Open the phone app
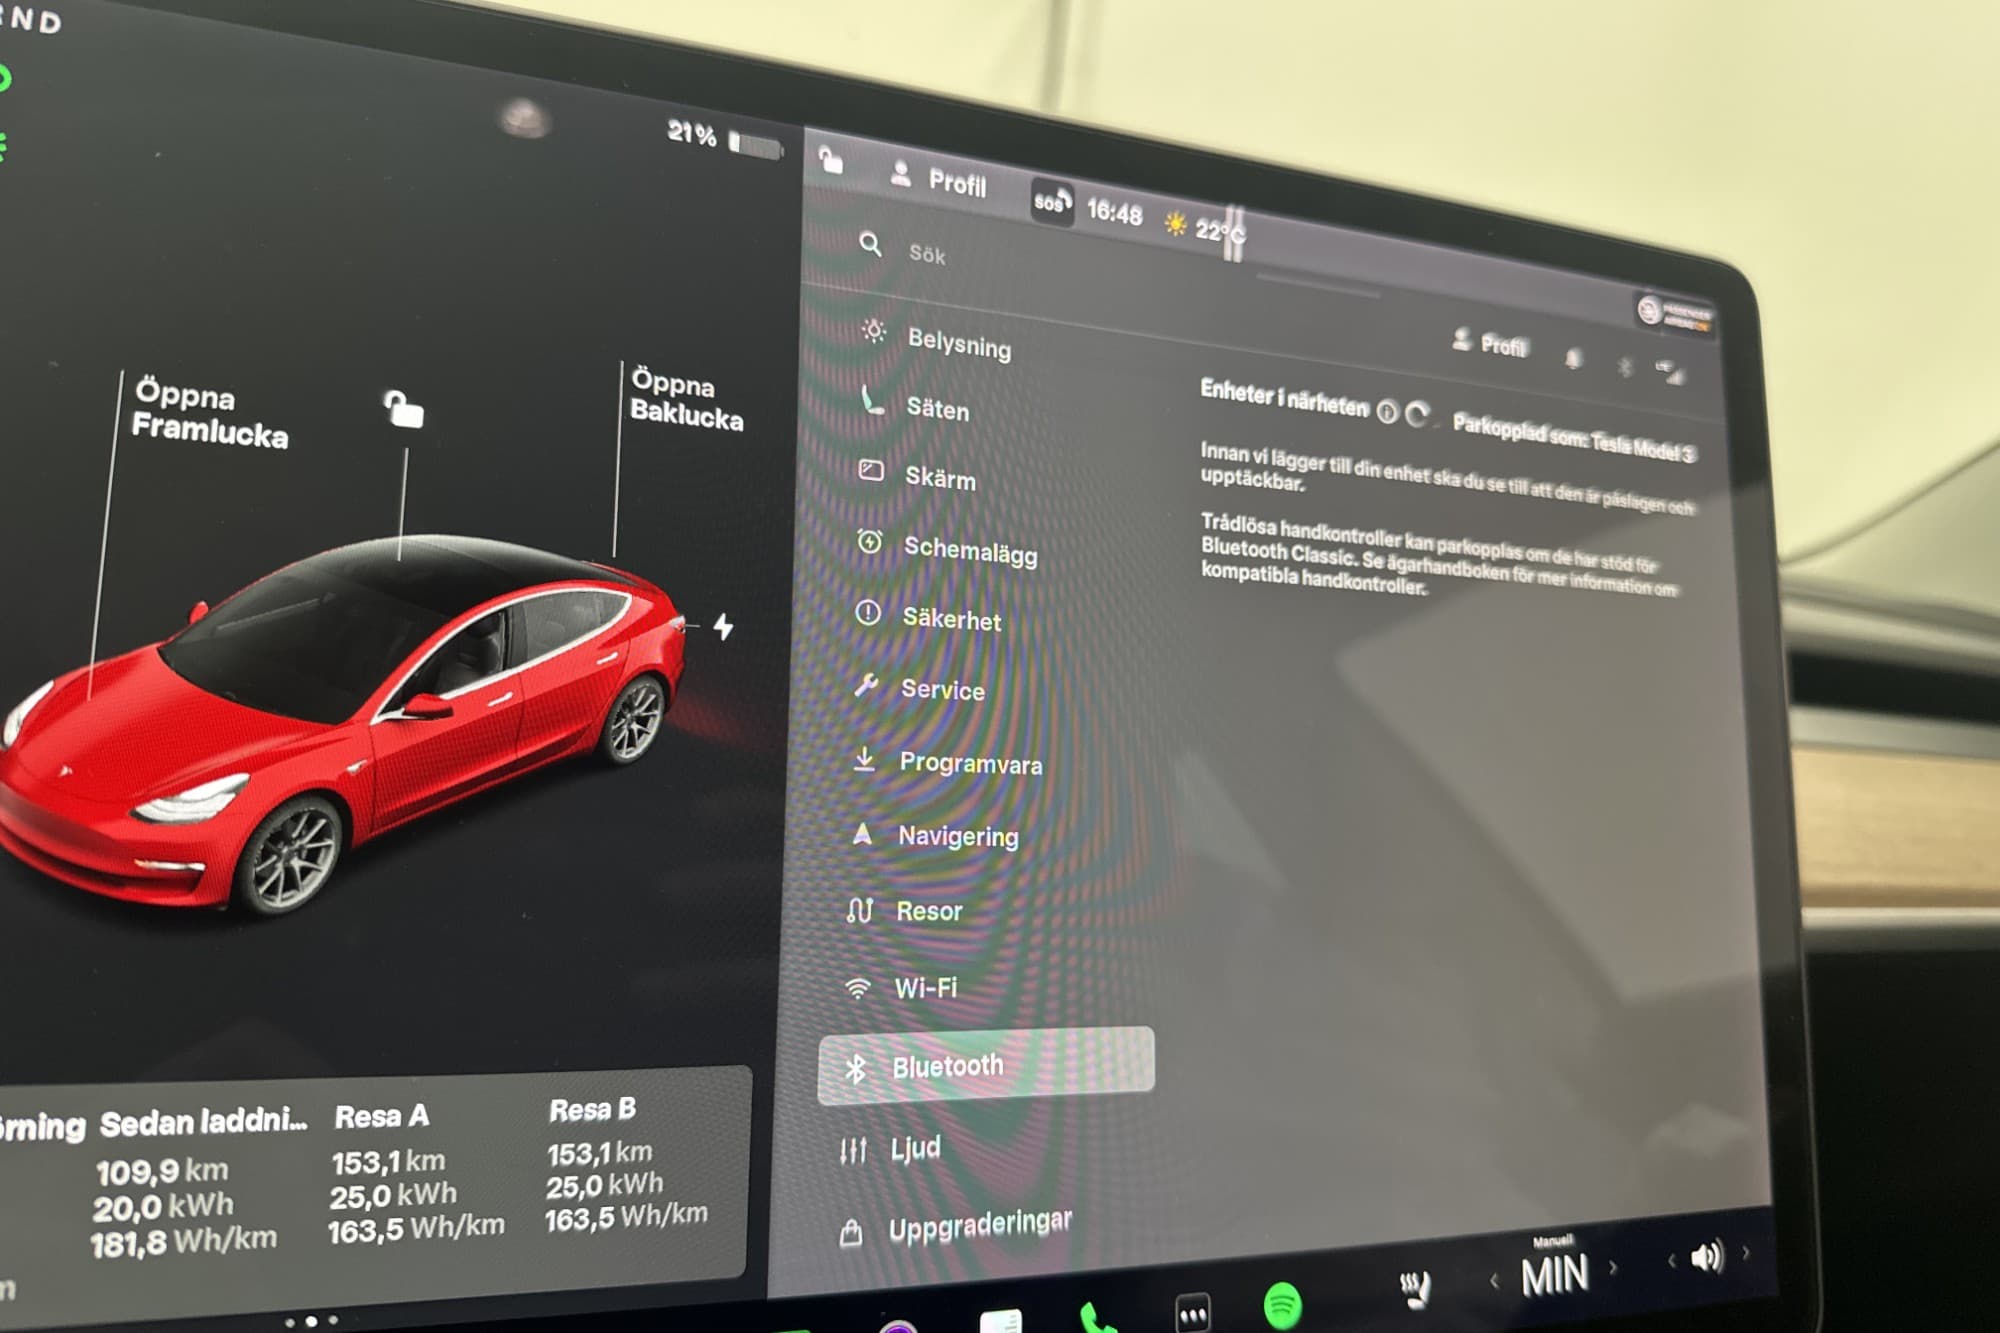The width and height of the screenshot is (2000, 1333). click(x=1098, y=1317)
